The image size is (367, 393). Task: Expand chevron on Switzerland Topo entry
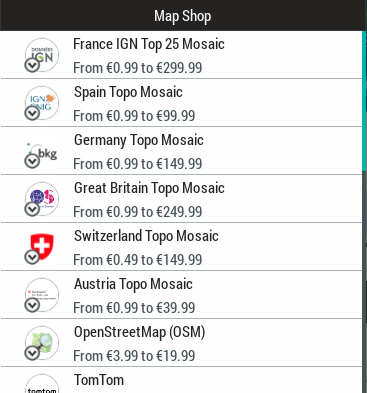pyautogui.click(x=32, y=257)
